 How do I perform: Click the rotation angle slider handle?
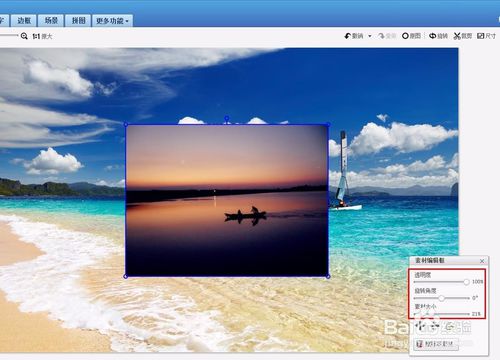pyautogui.click(x=441, y=298)
